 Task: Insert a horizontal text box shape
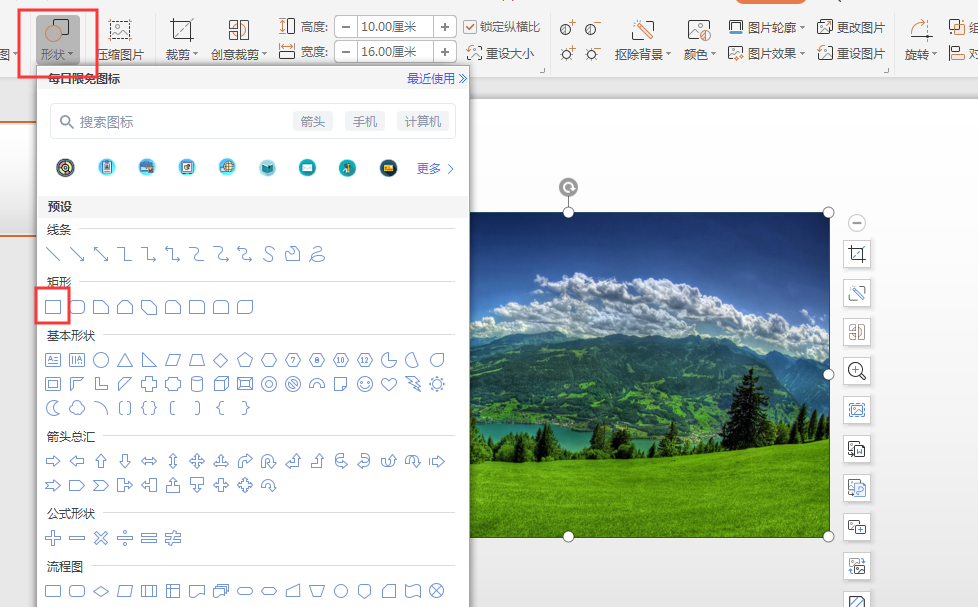click(53, 360)
